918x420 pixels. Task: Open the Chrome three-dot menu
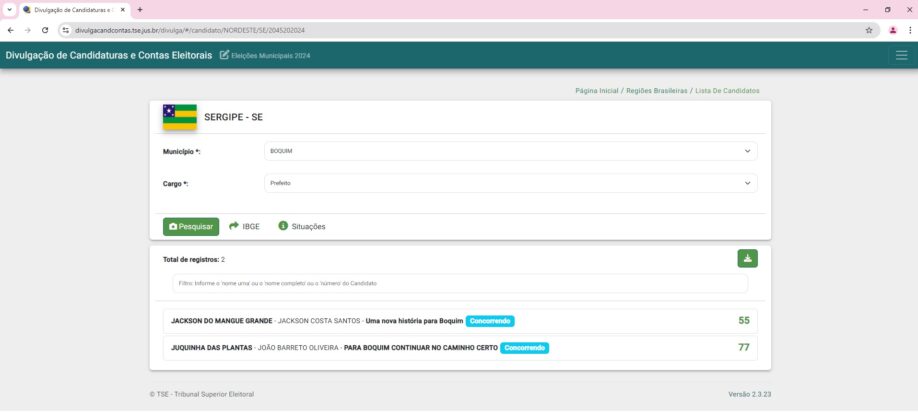click(x=909, y=30)
